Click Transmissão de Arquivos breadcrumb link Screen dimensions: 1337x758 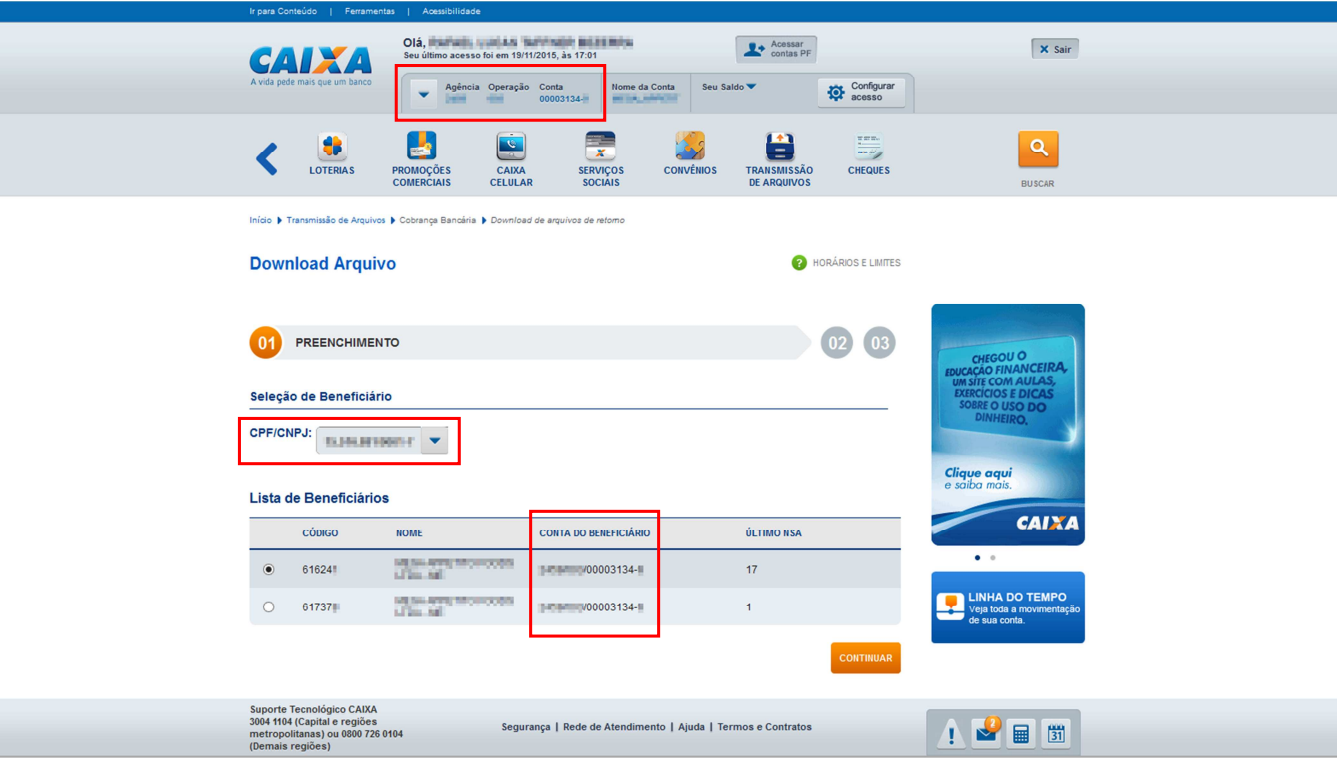coord(335,220)
